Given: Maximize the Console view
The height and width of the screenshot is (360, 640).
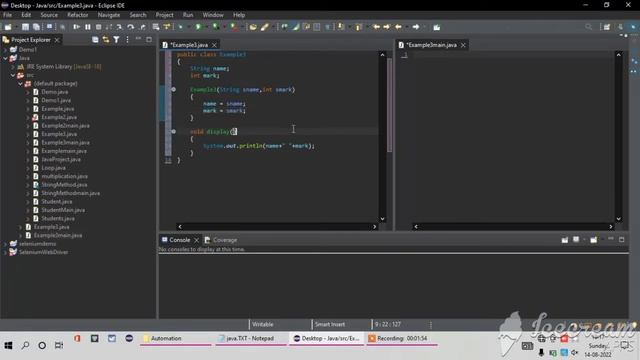Looking at the screenshot, I should tap(622, 240).
